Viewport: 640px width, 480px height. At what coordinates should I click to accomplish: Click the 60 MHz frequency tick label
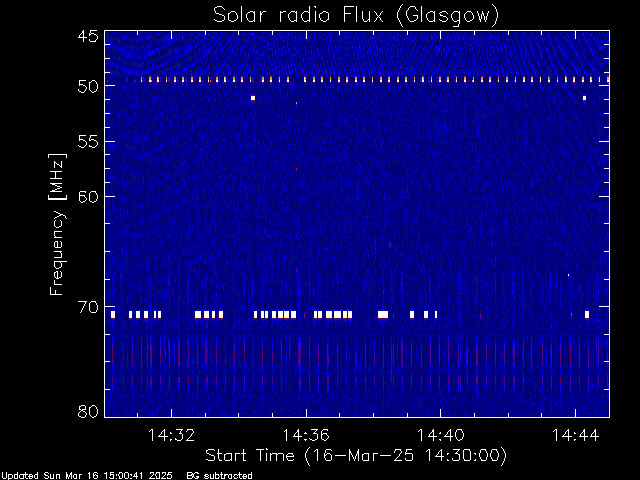pos(88,197)
